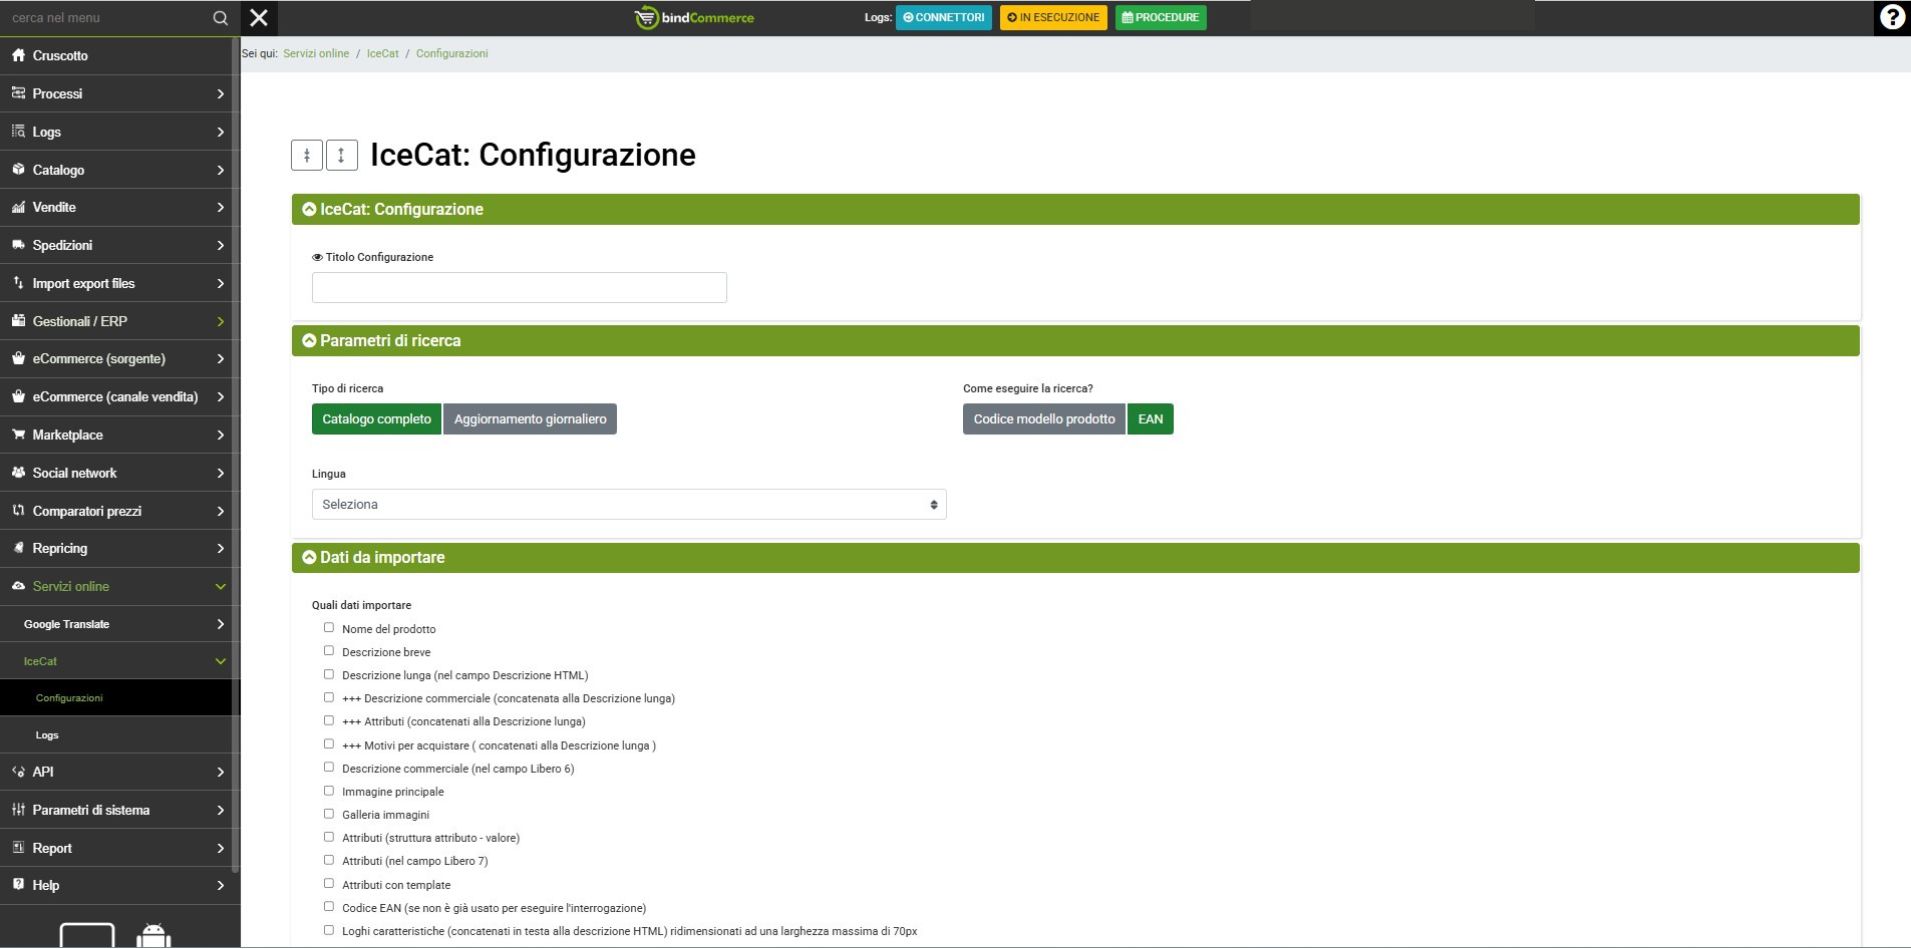Viewport: 1911px width, 949px height.
Task: Click the Titolo Configurazione text field
Action: (x=519, y=288)
